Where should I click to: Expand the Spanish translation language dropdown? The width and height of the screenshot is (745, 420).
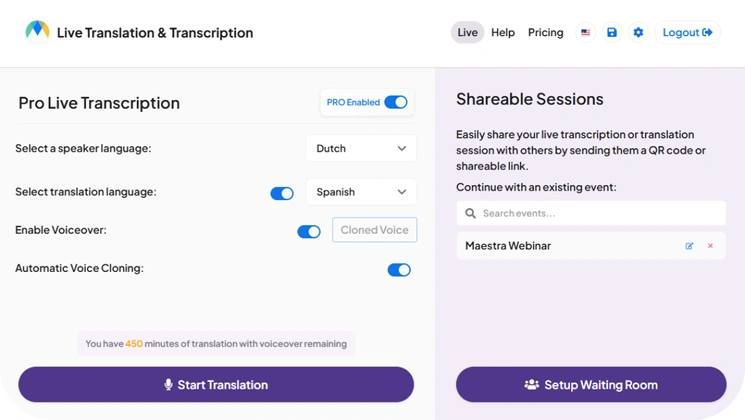pyautogui.click(x=361, y=192)
